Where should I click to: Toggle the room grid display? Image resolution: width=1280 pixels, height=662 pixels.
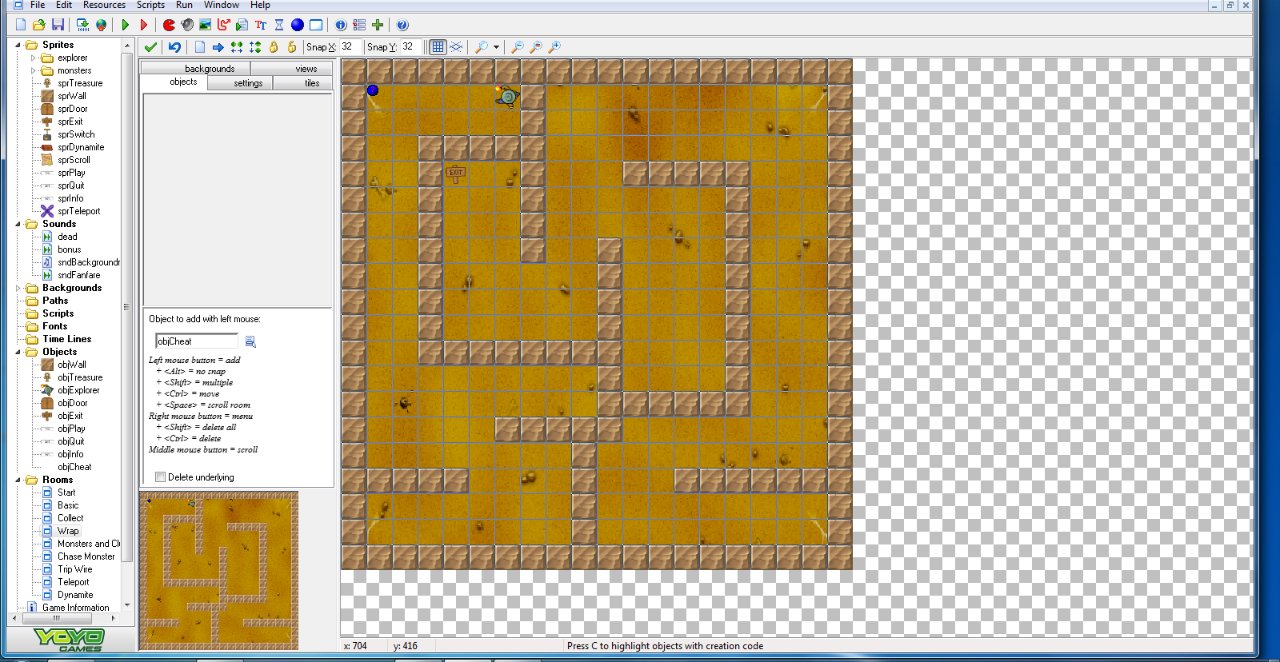(x=437, y=47)
